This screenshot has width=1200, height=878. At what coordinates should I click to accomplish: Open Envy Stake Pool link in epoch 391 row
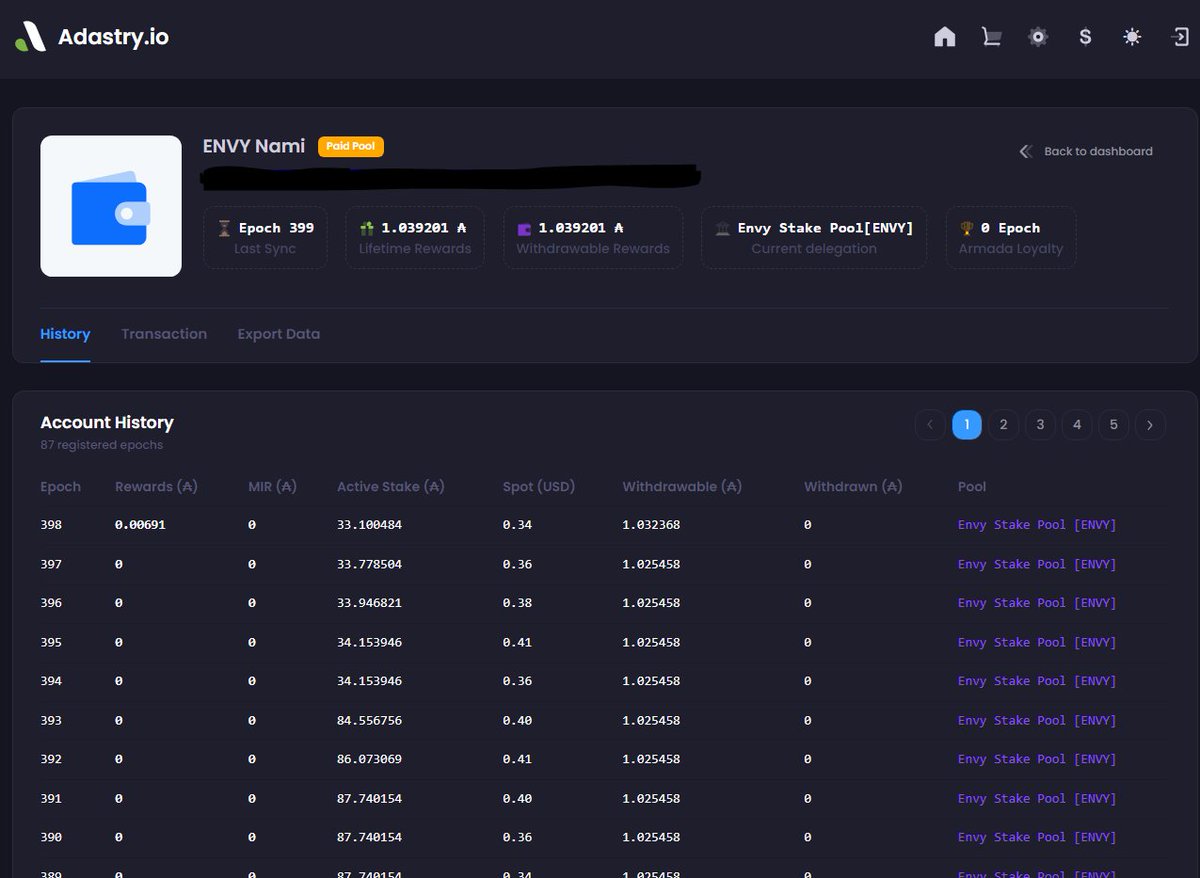pos(1037,798)
